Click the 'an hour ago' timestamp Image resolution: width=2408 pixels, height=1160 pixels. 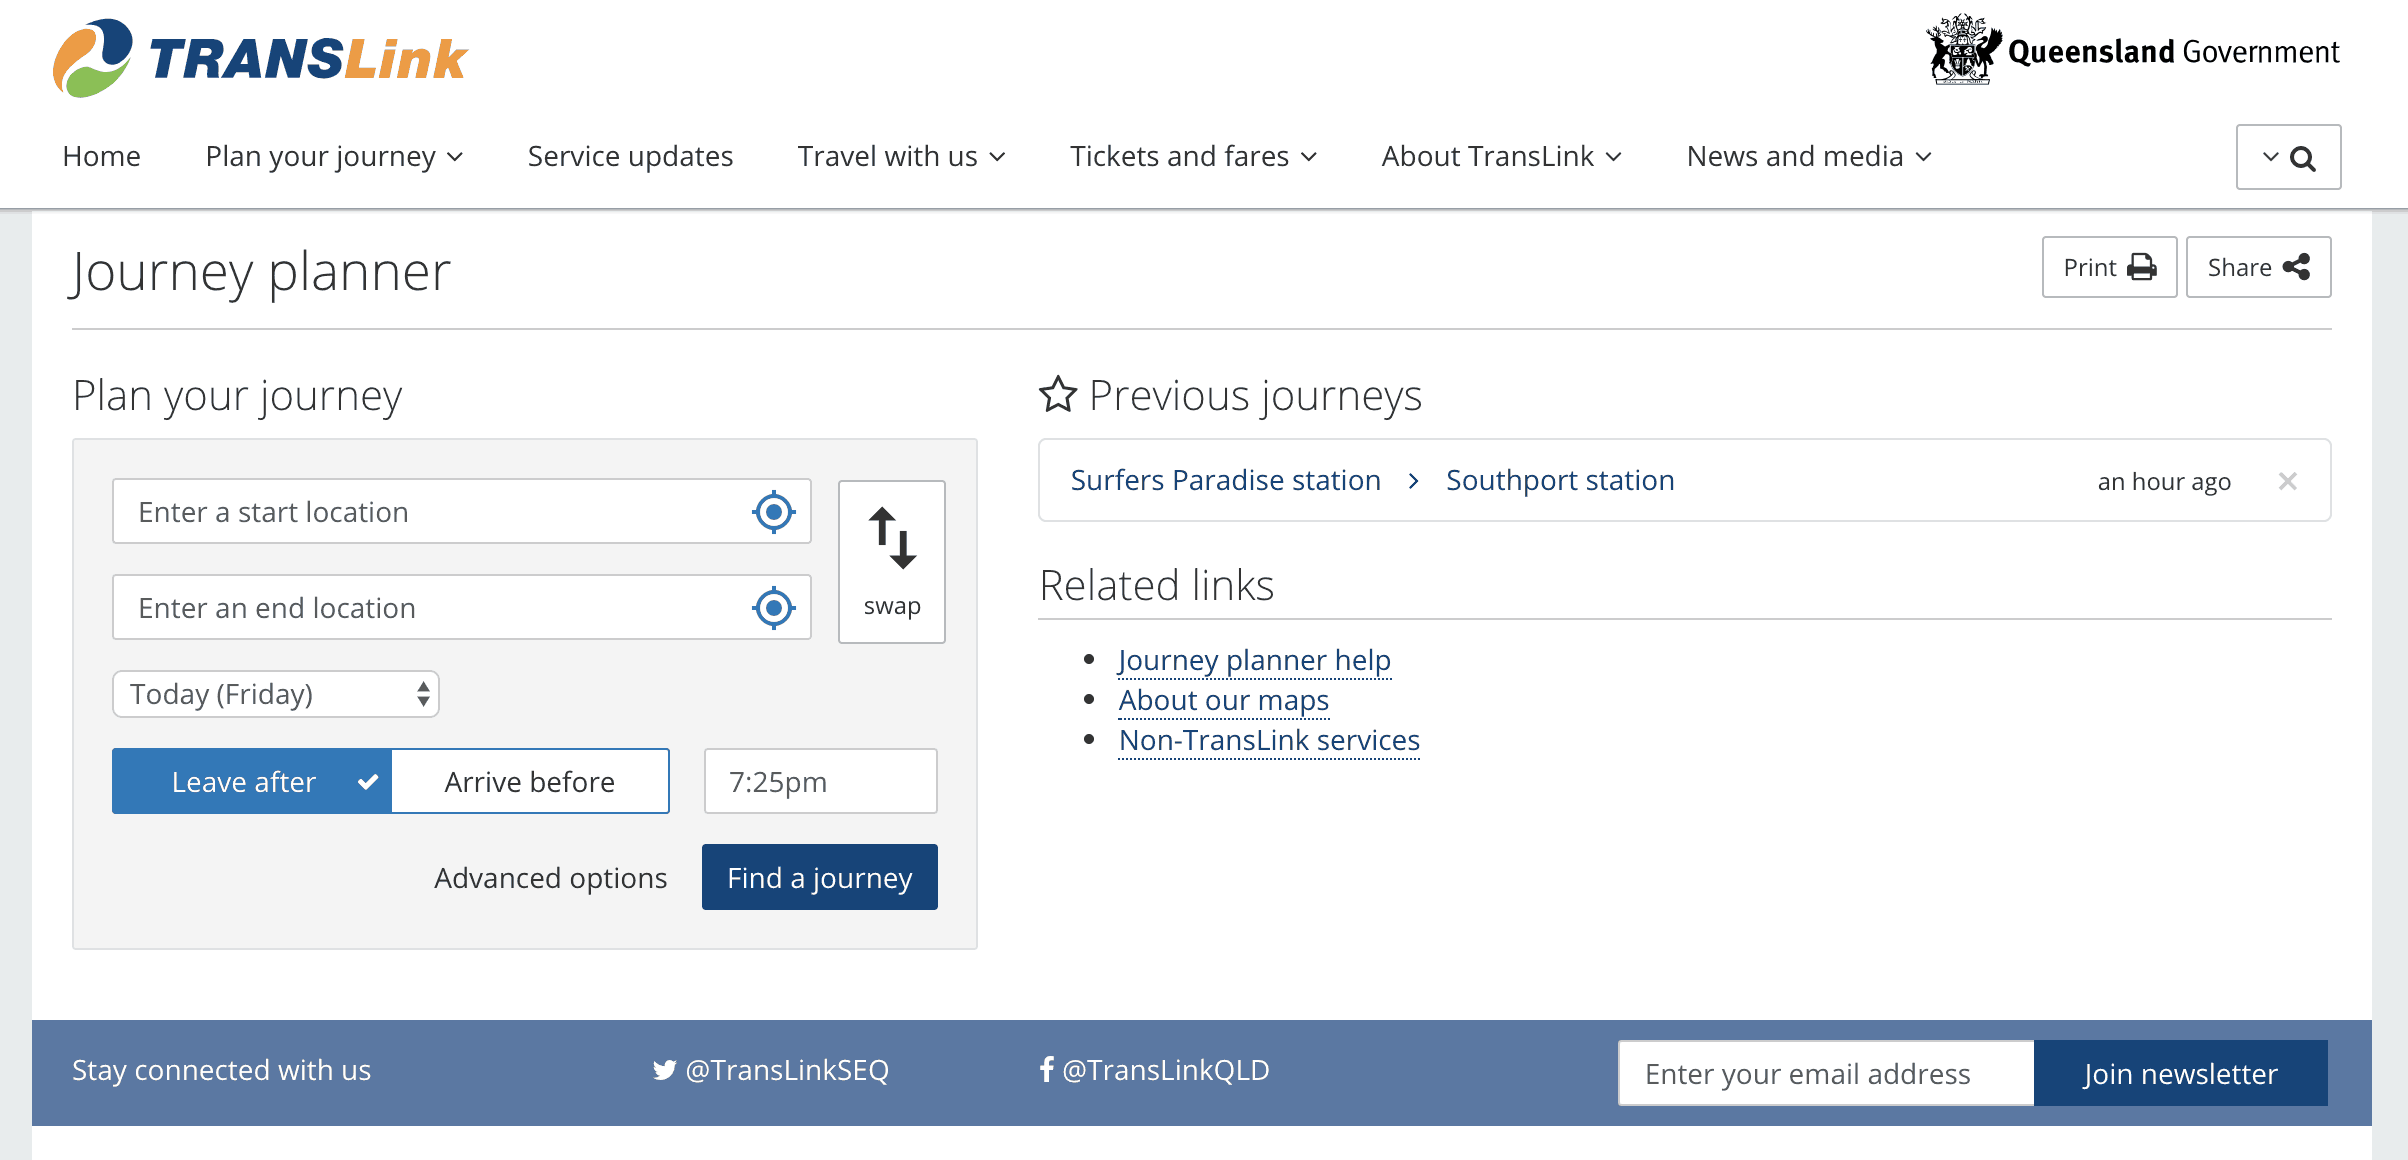[2164, 481]
